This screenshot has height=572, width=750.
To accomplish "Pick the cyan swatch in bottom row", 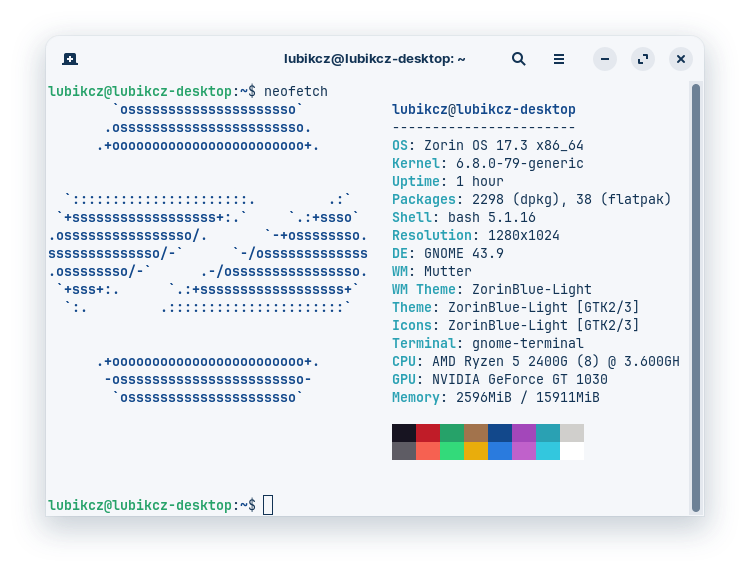I will click(x=548, y=451).
